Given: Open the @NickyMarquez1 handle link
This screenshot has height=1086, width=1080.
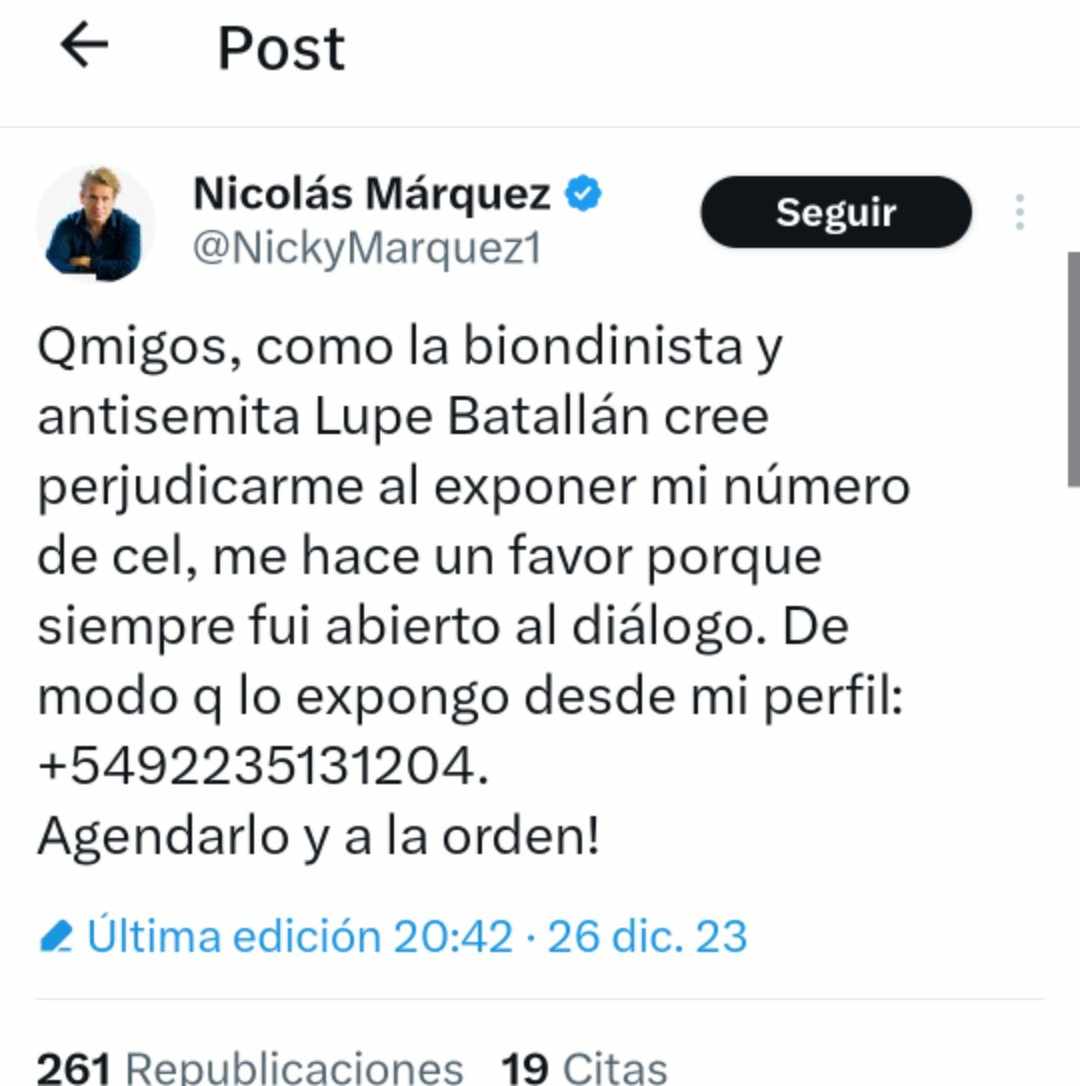Looking at the screenshot, I should coord(367,249).
